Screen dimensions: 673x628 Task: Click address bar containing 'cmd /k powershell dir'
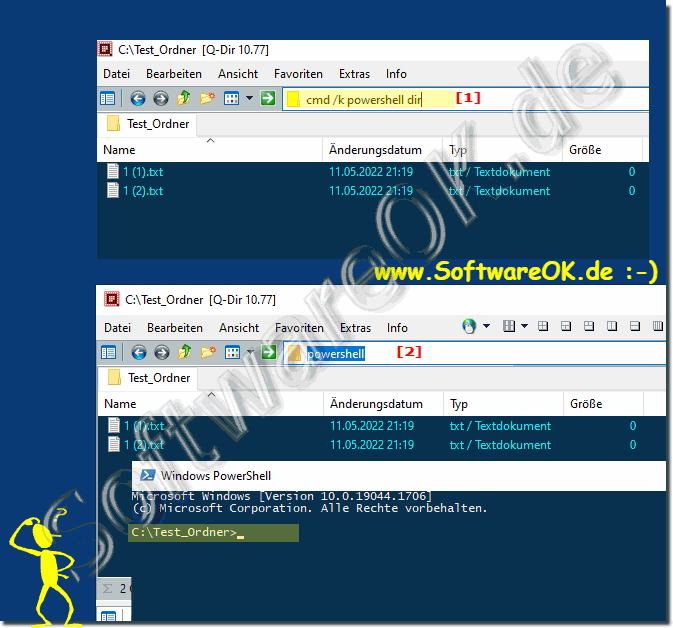point(466,100)
